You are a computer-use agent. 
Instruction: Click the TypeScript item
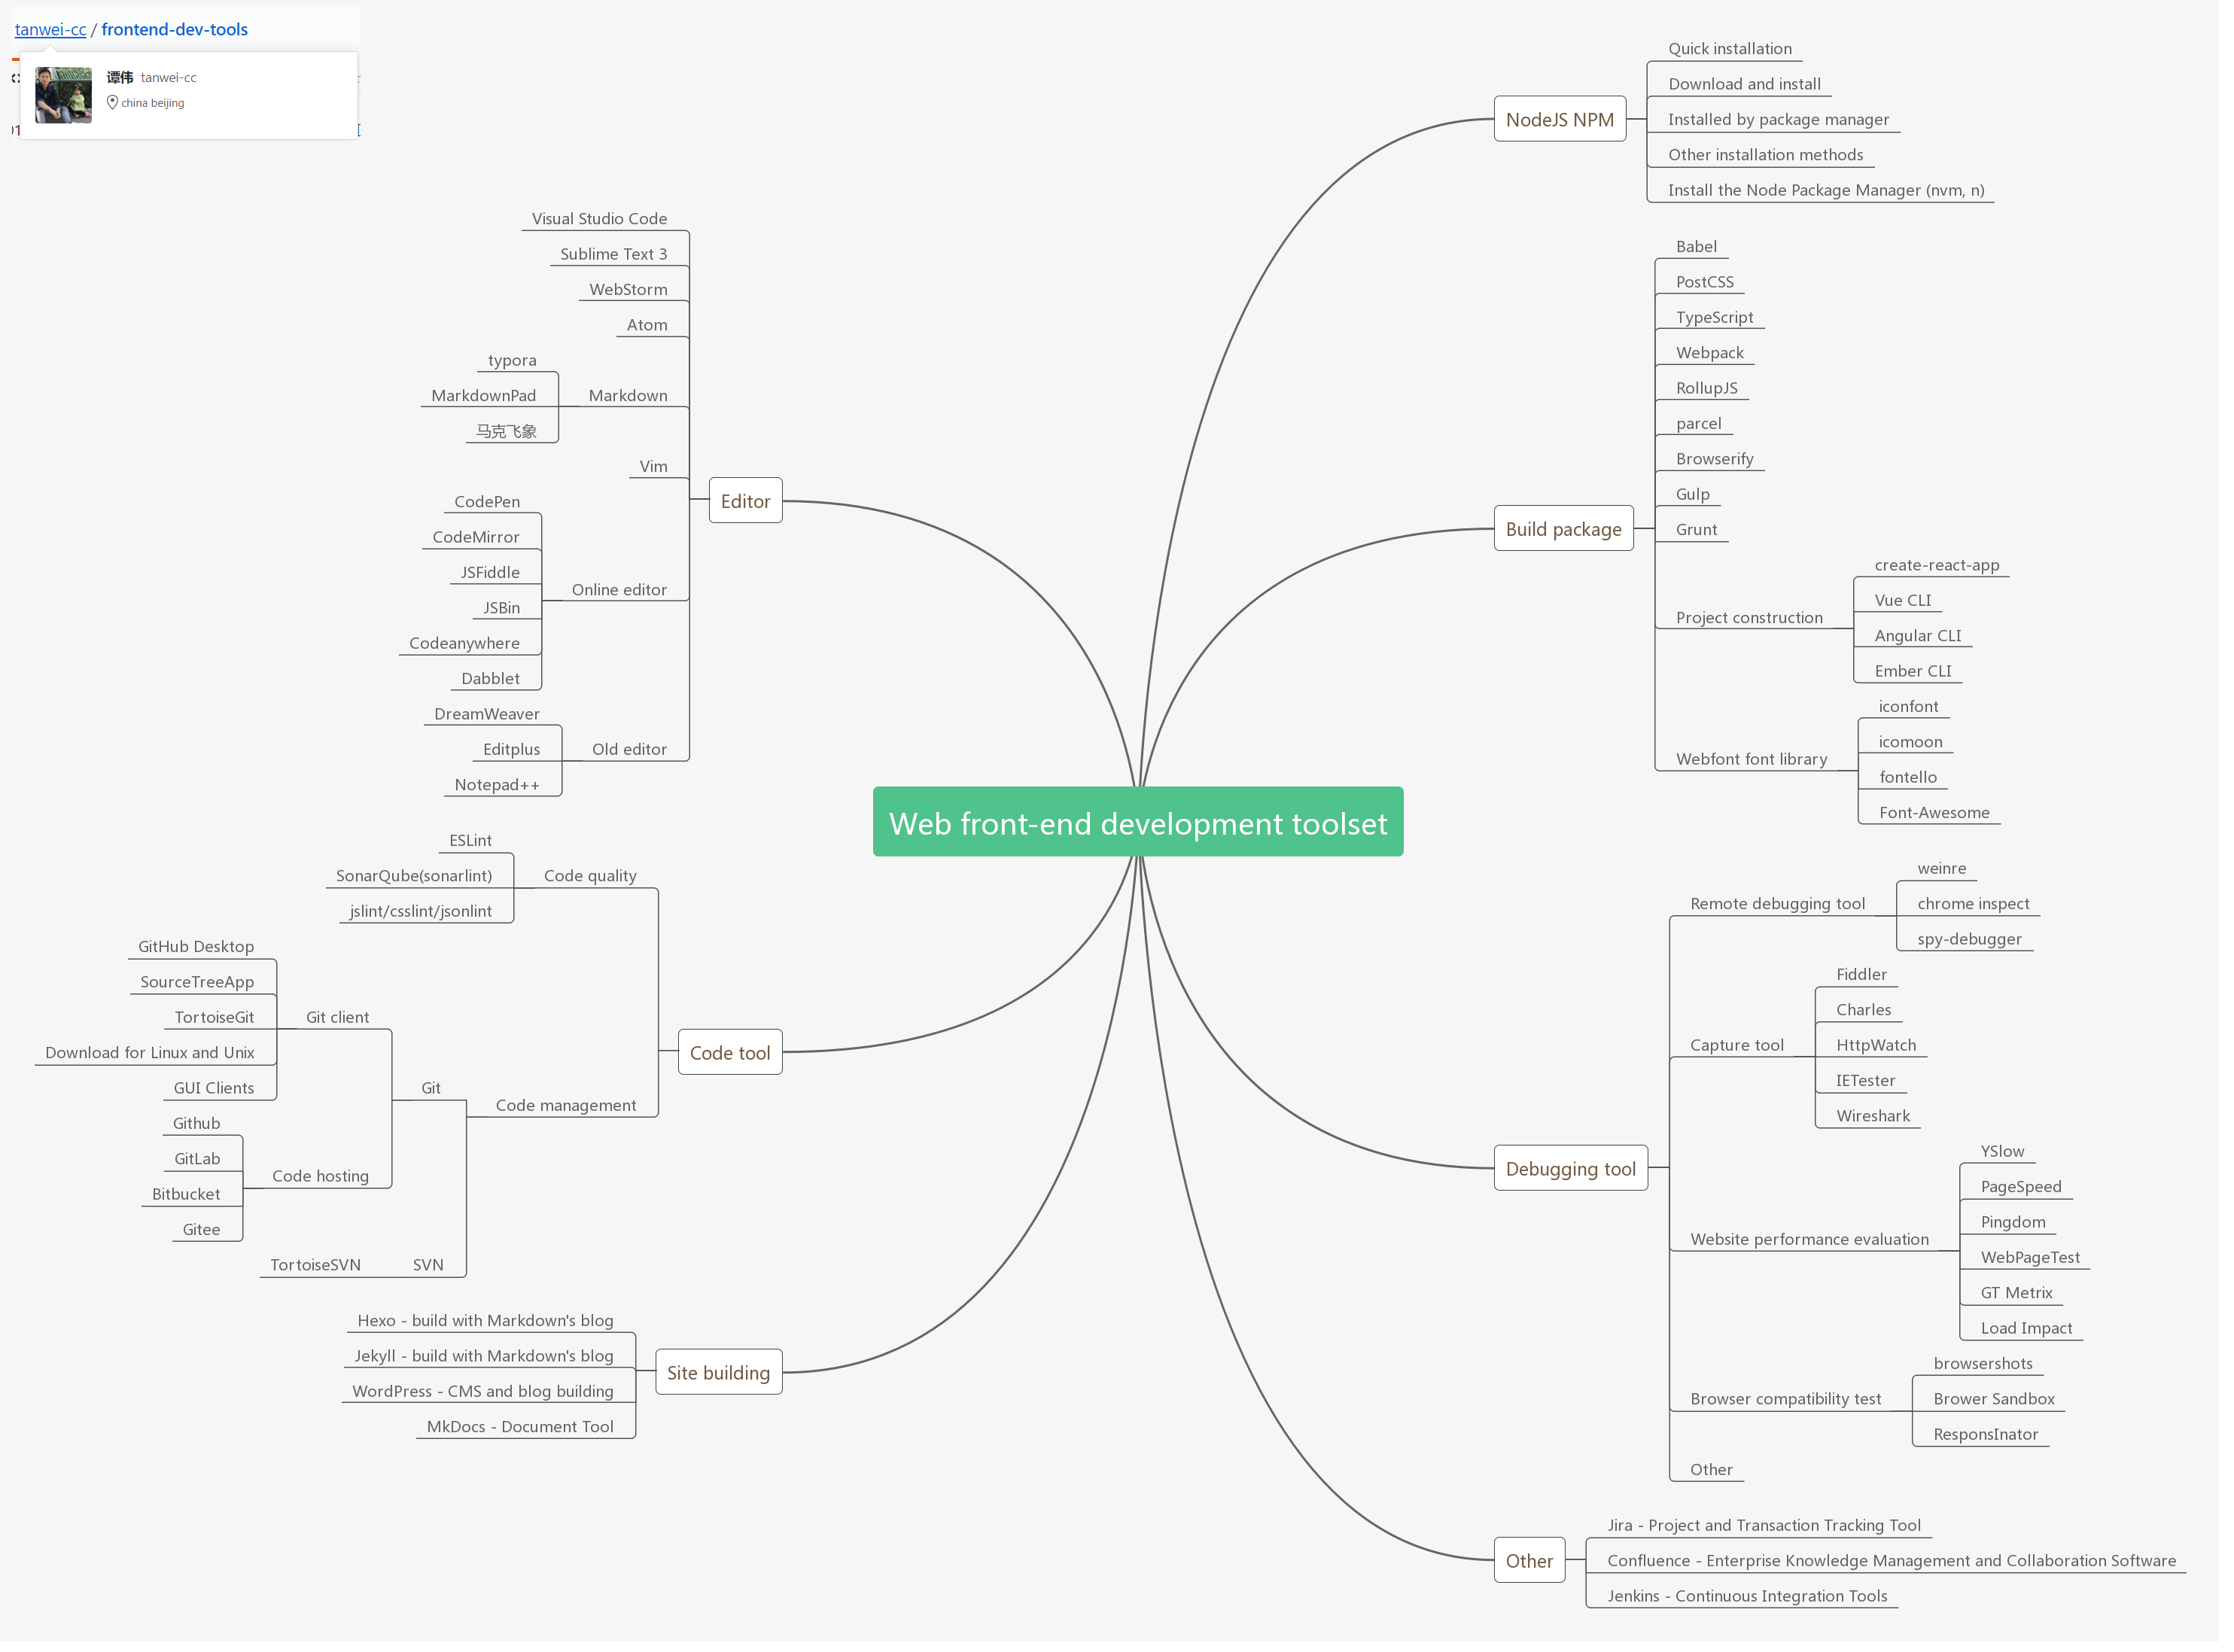(x=1725, y=319)
